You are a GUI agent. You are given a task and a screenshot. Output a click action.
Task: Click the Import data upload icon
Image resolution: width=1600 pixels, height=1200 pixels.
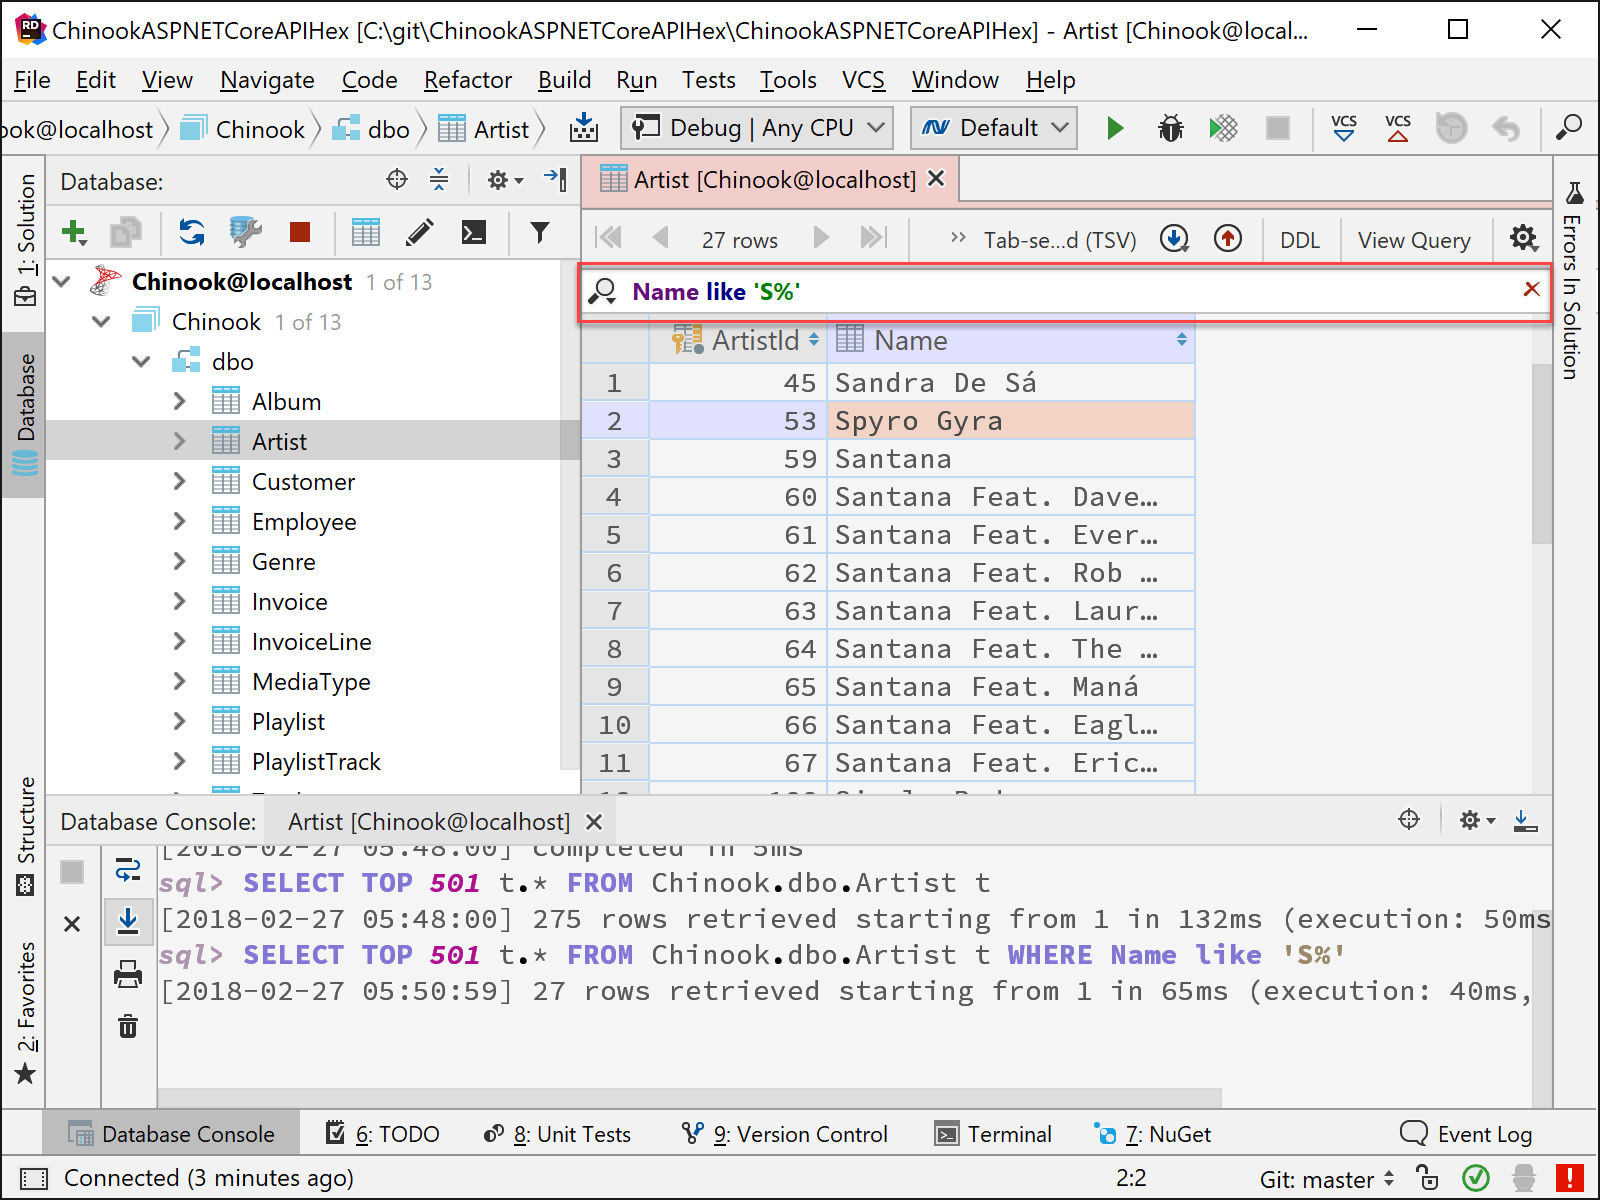tap(1228, 239)
